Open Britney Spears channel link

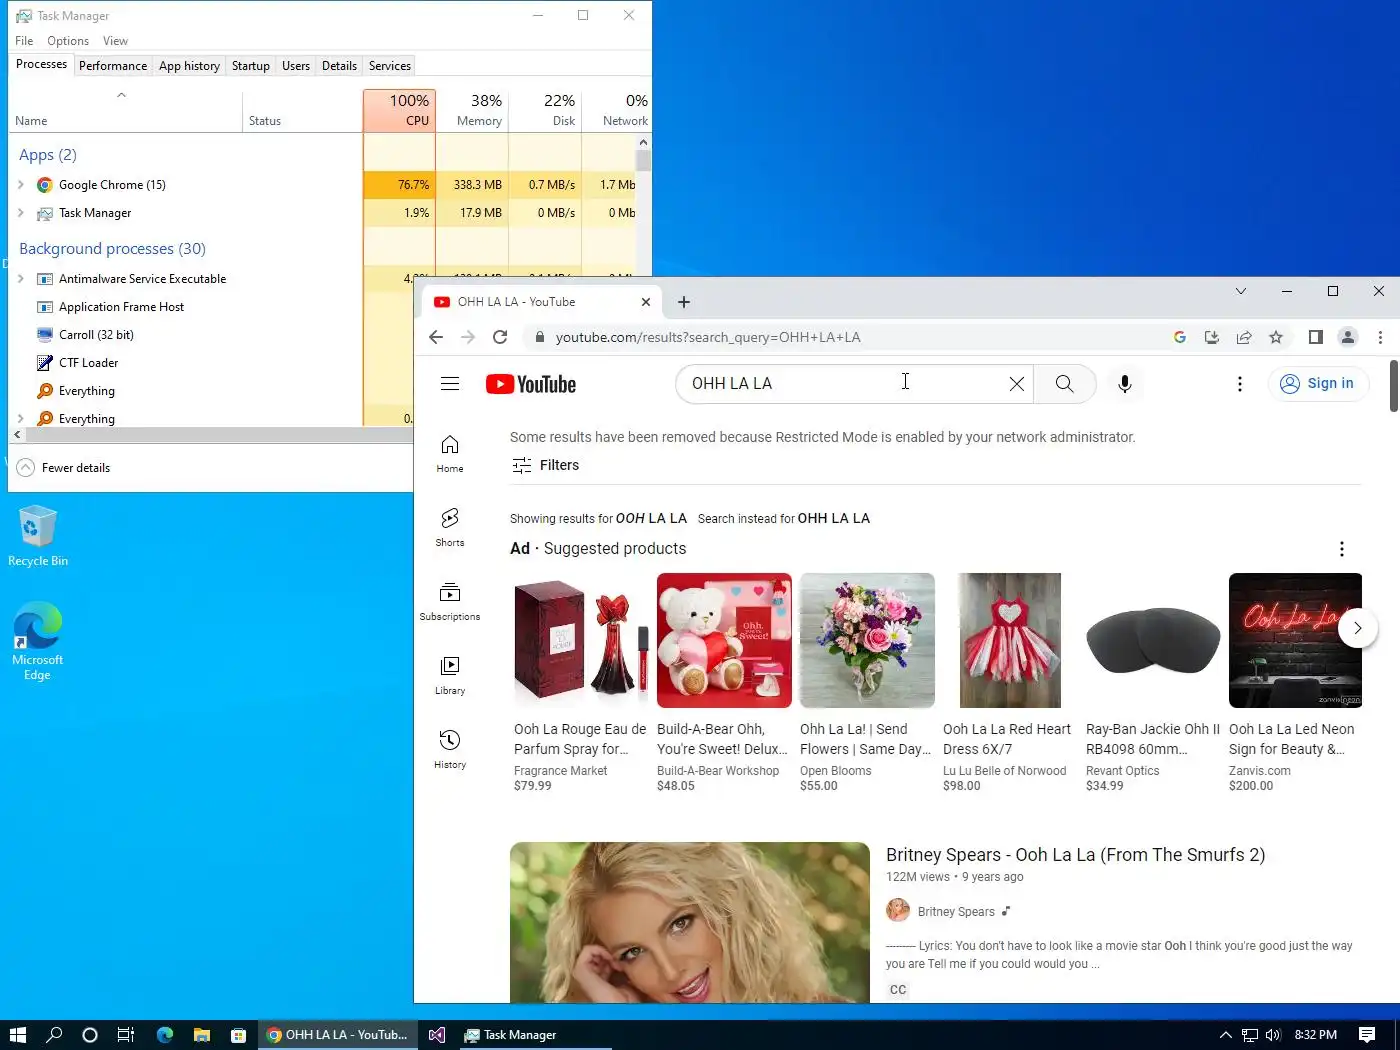[x=956, y=912]
